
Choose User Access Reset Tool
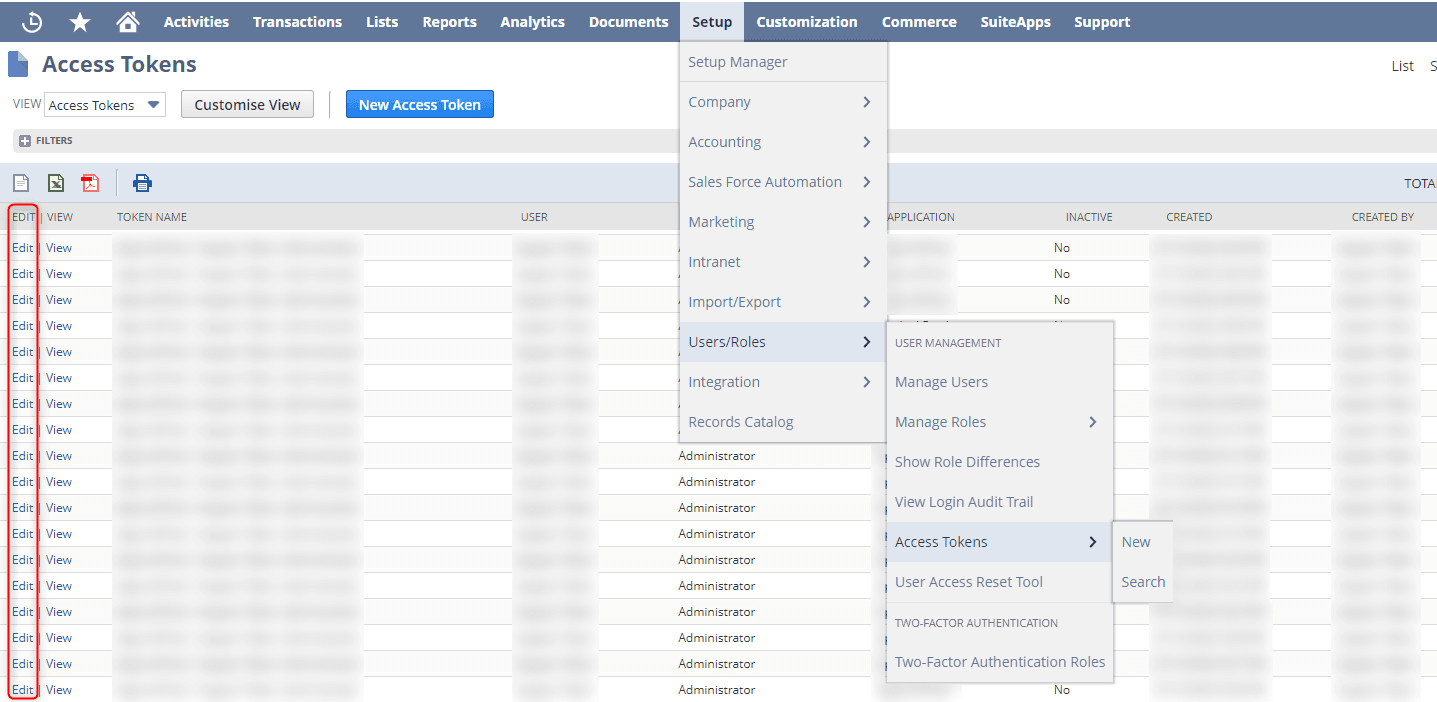point(1000,582)
